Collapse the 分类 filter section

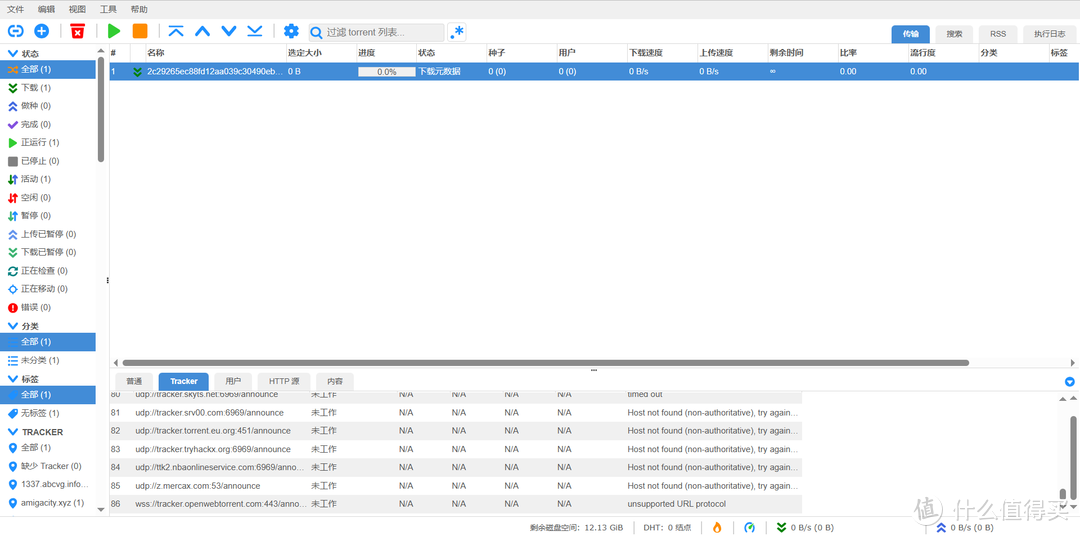12,326
